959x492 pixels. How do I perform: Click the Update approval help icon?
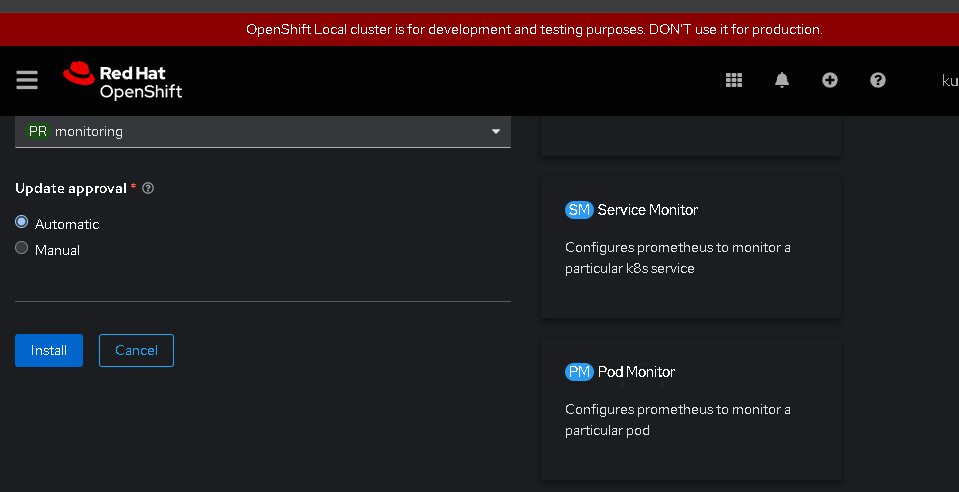(x=148, y=188)
